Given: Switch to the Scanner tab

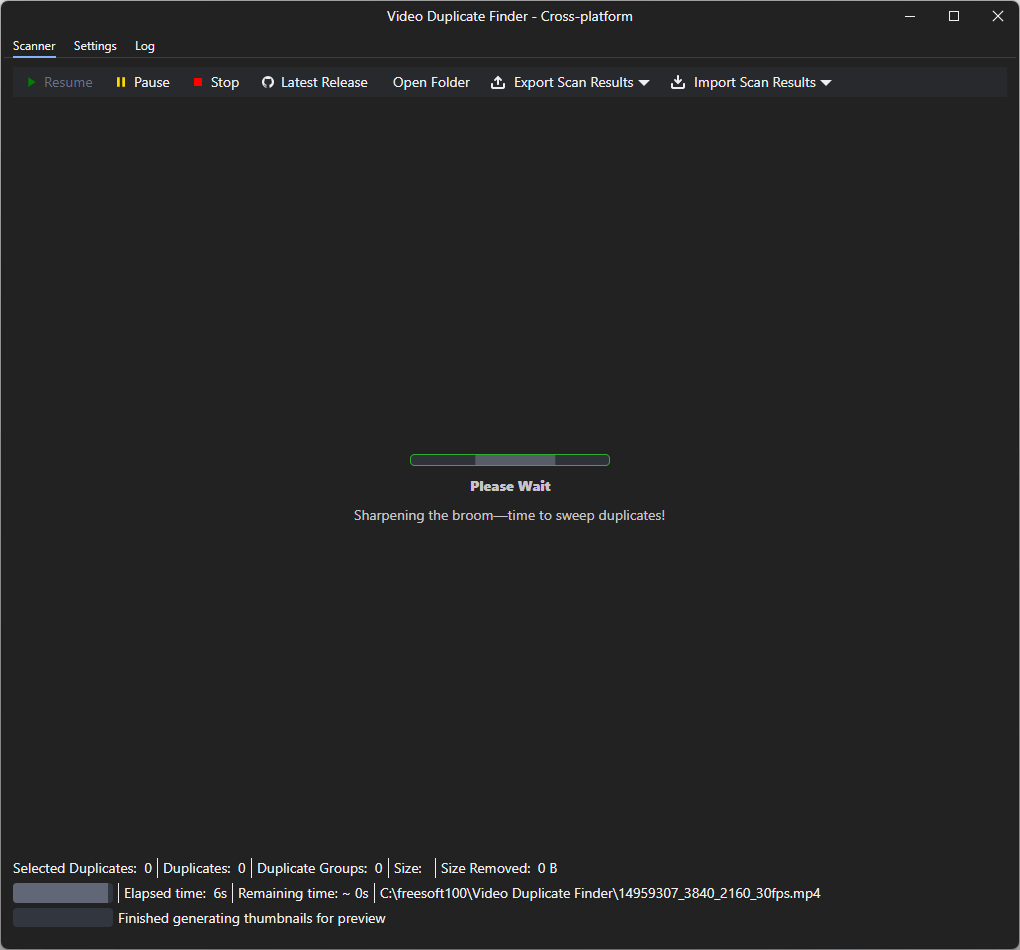Looking at the screenshot, I should point(34,46).
